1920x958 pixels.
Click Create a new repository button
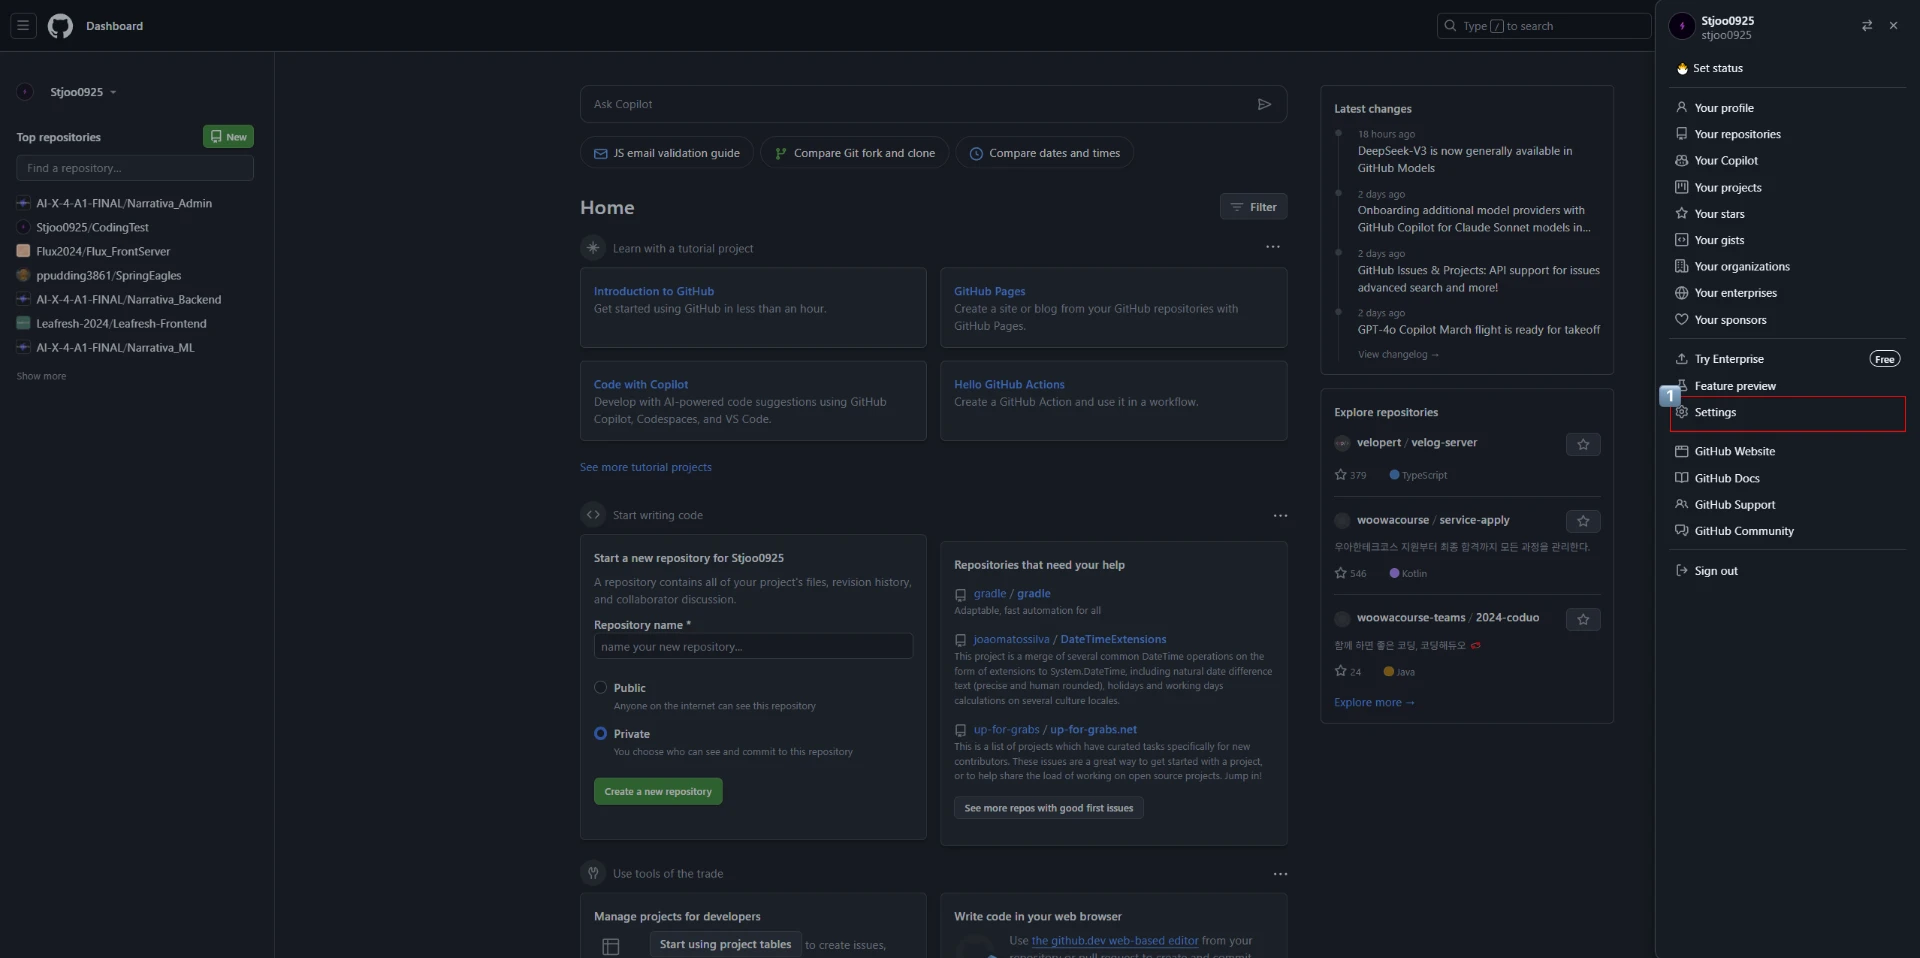[658, 792]
